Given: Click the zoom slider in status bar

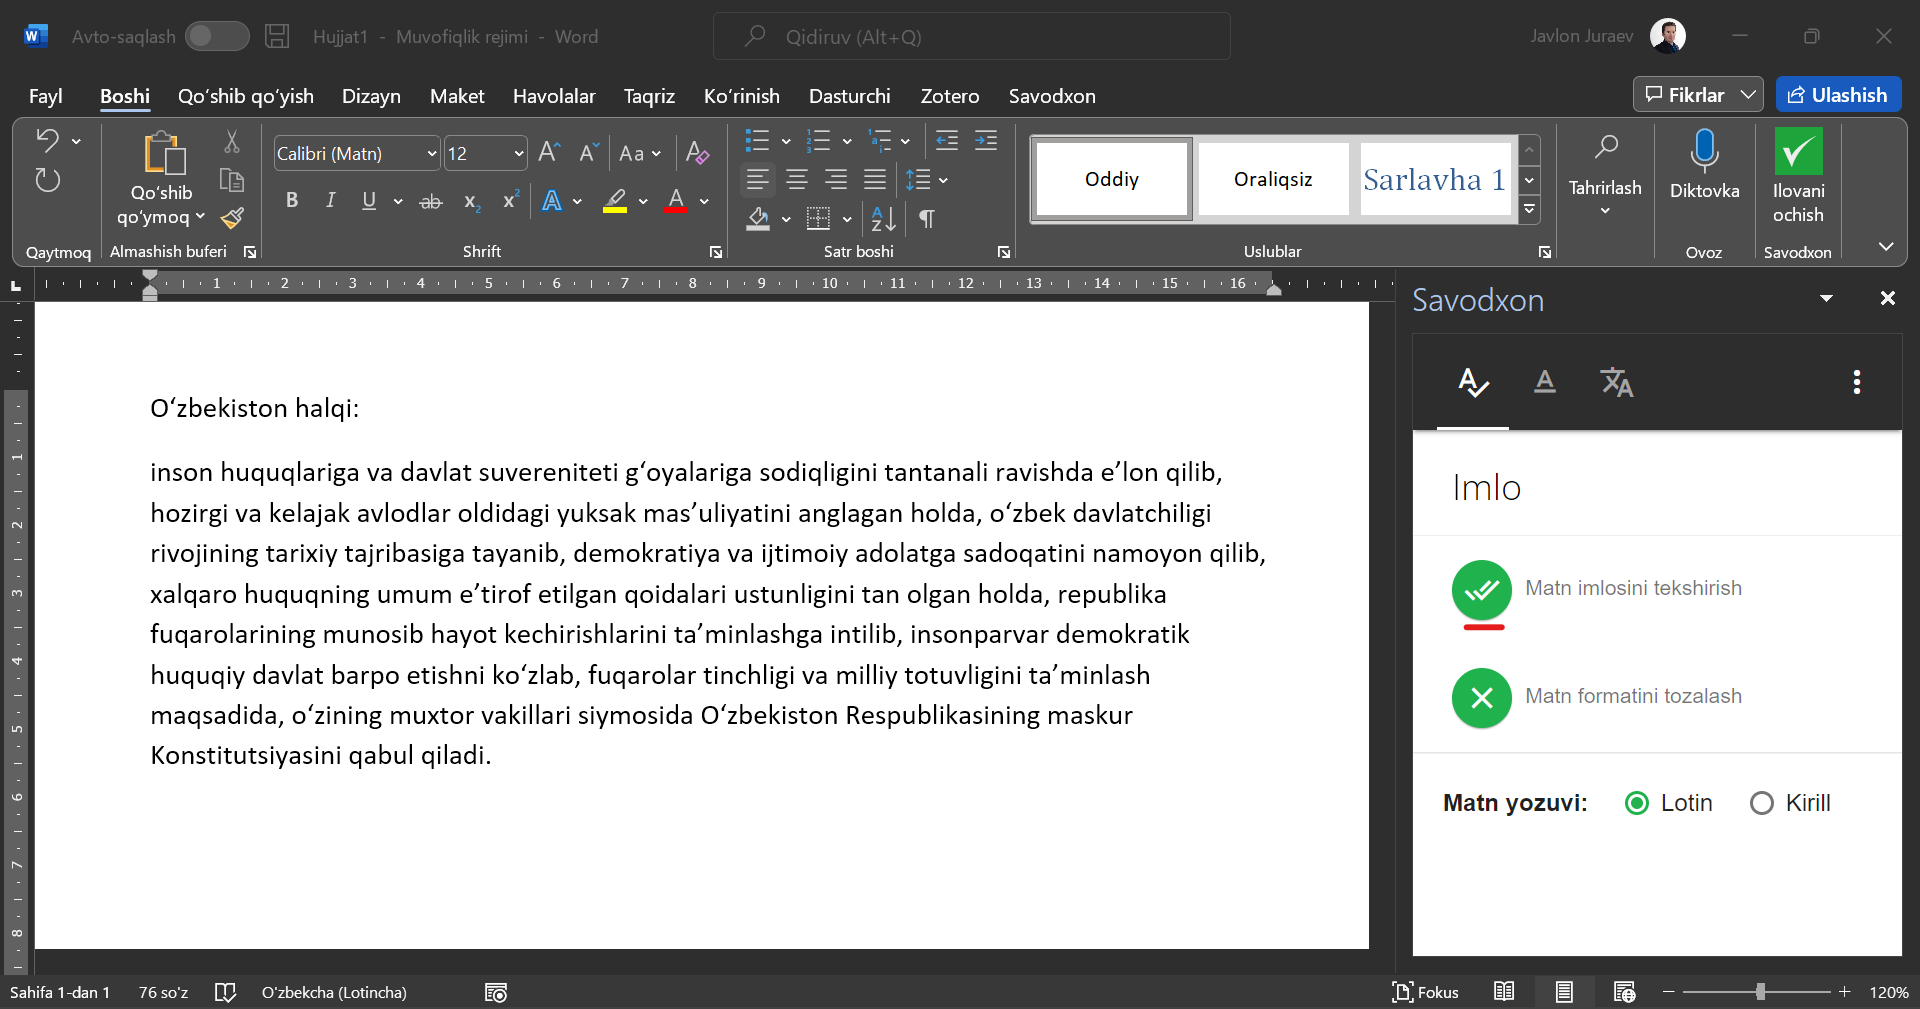Looking at the screenshot, I should [x=1759, y=992].
